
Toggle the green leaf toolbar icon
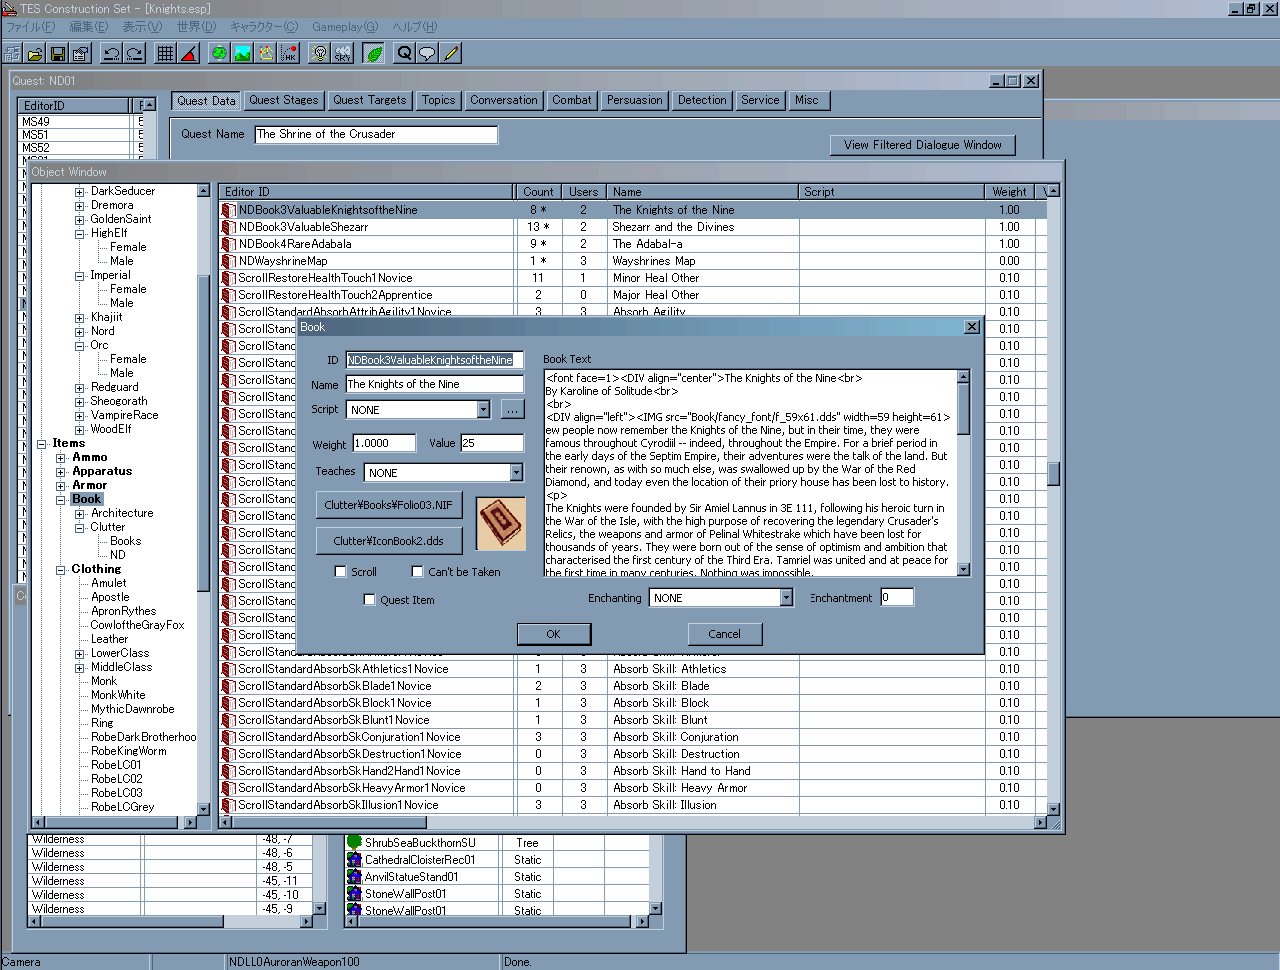tap(374, 53)
